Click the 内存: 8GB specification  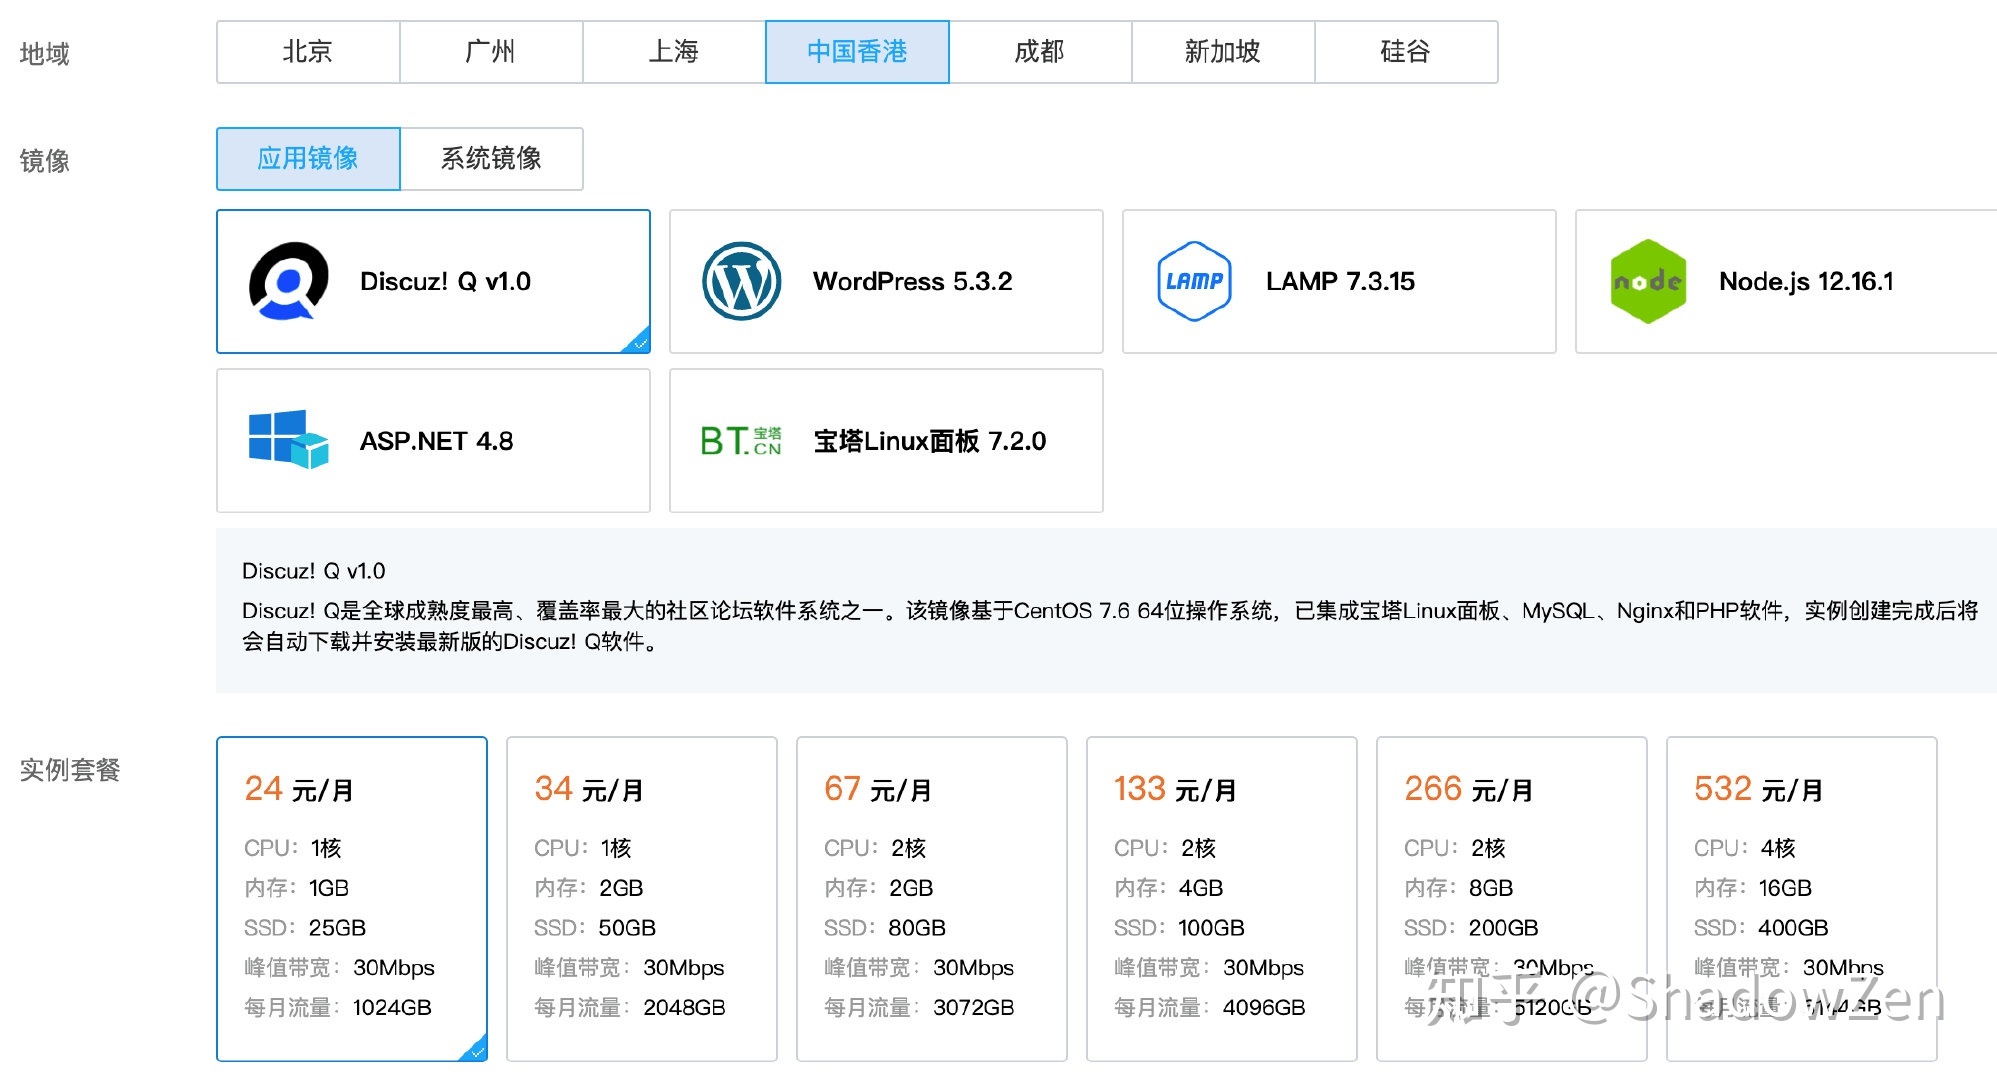1459,888
